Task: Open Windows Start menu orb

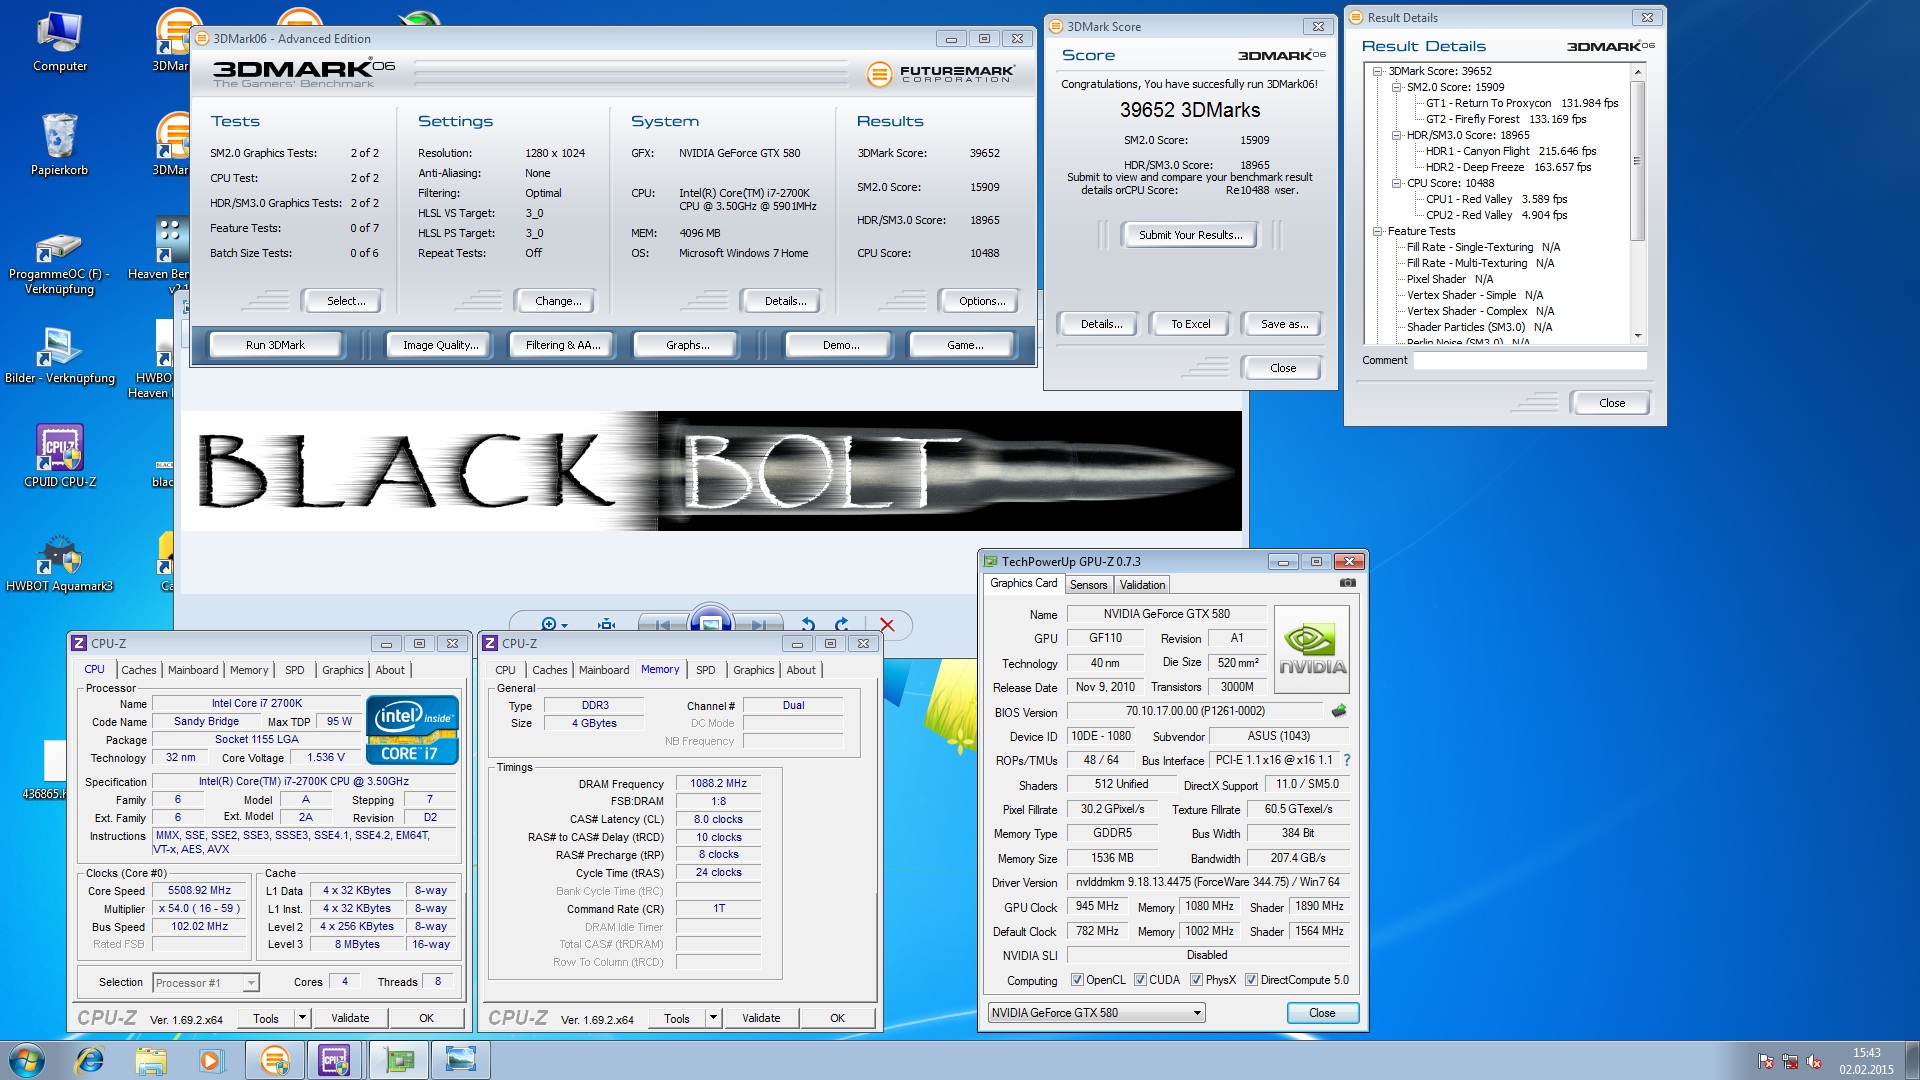Action: [x=27, y=1060]
